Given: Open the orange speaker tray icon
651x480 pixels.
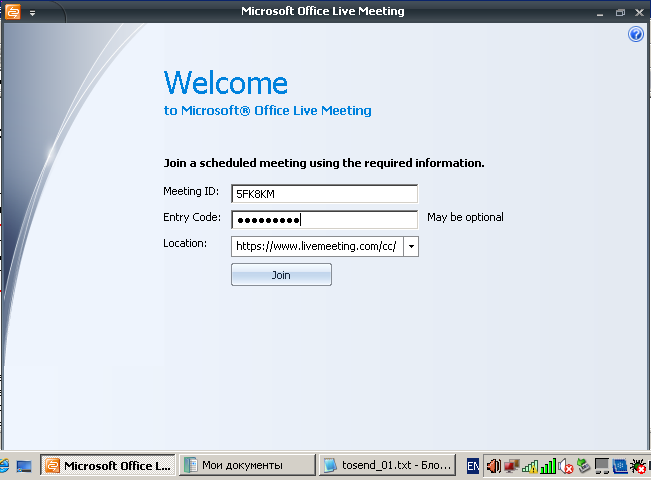Looking at the screenshot, I should click(494, 466).
